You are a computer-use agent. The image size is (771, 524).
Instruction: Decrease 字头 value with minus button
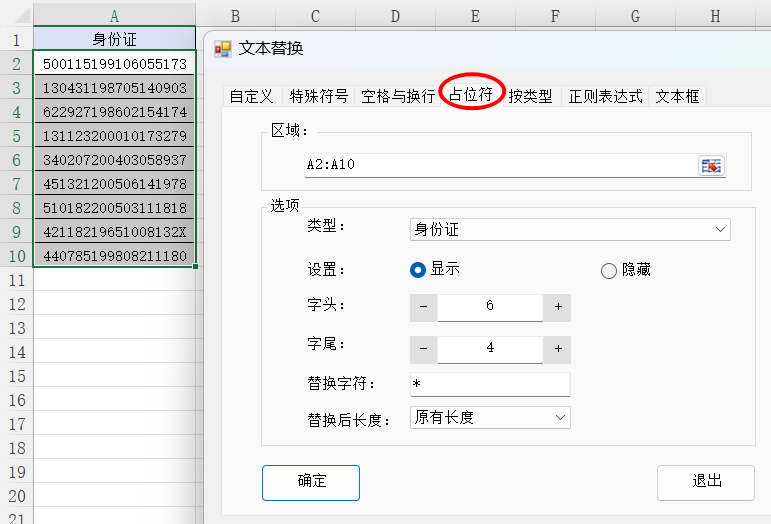point(423,307)
